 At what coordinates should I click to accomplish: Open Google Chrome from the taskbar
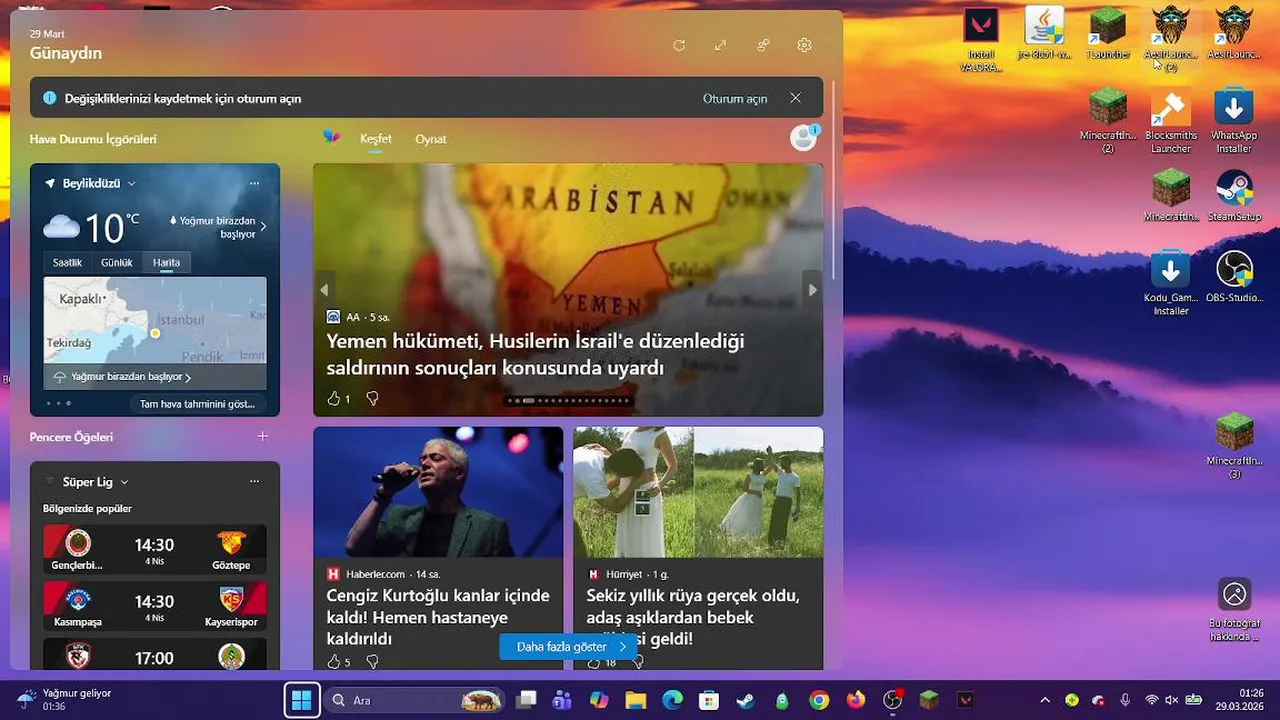[819, 700]
